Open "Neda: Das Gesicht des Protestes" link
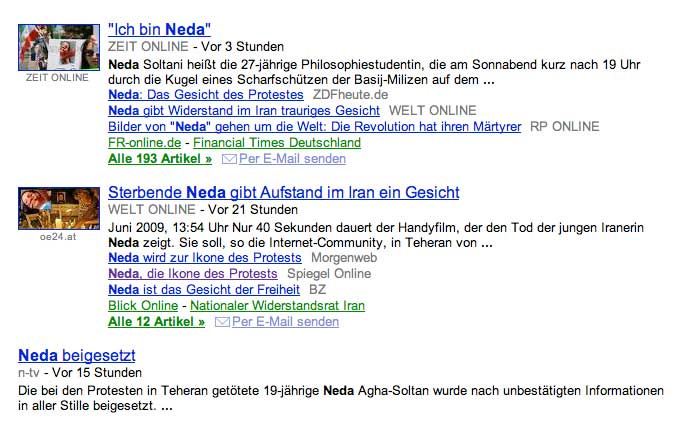The height and width of the screenshot is (426, 684). click(205, 94)
